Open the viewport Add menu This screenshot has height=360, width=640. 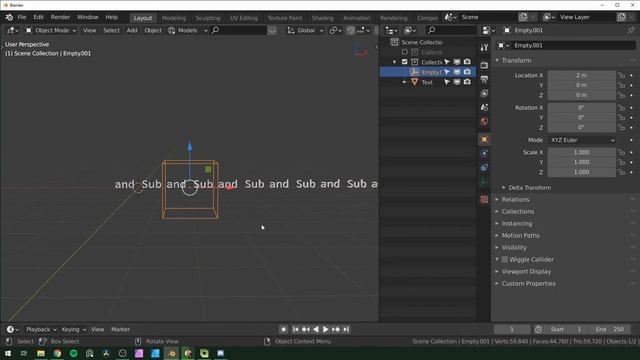[132, 30]
